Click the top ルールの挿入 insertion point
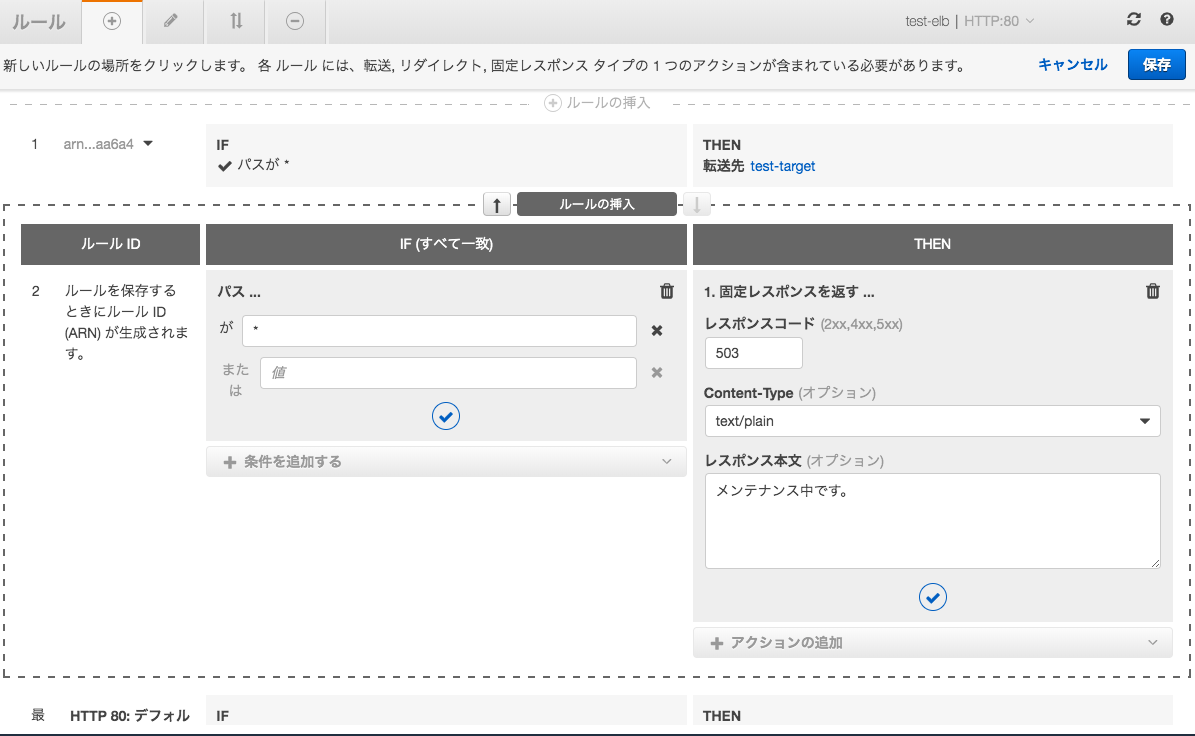The width and height of the screenshot is (1195, 736). [598, 103]
